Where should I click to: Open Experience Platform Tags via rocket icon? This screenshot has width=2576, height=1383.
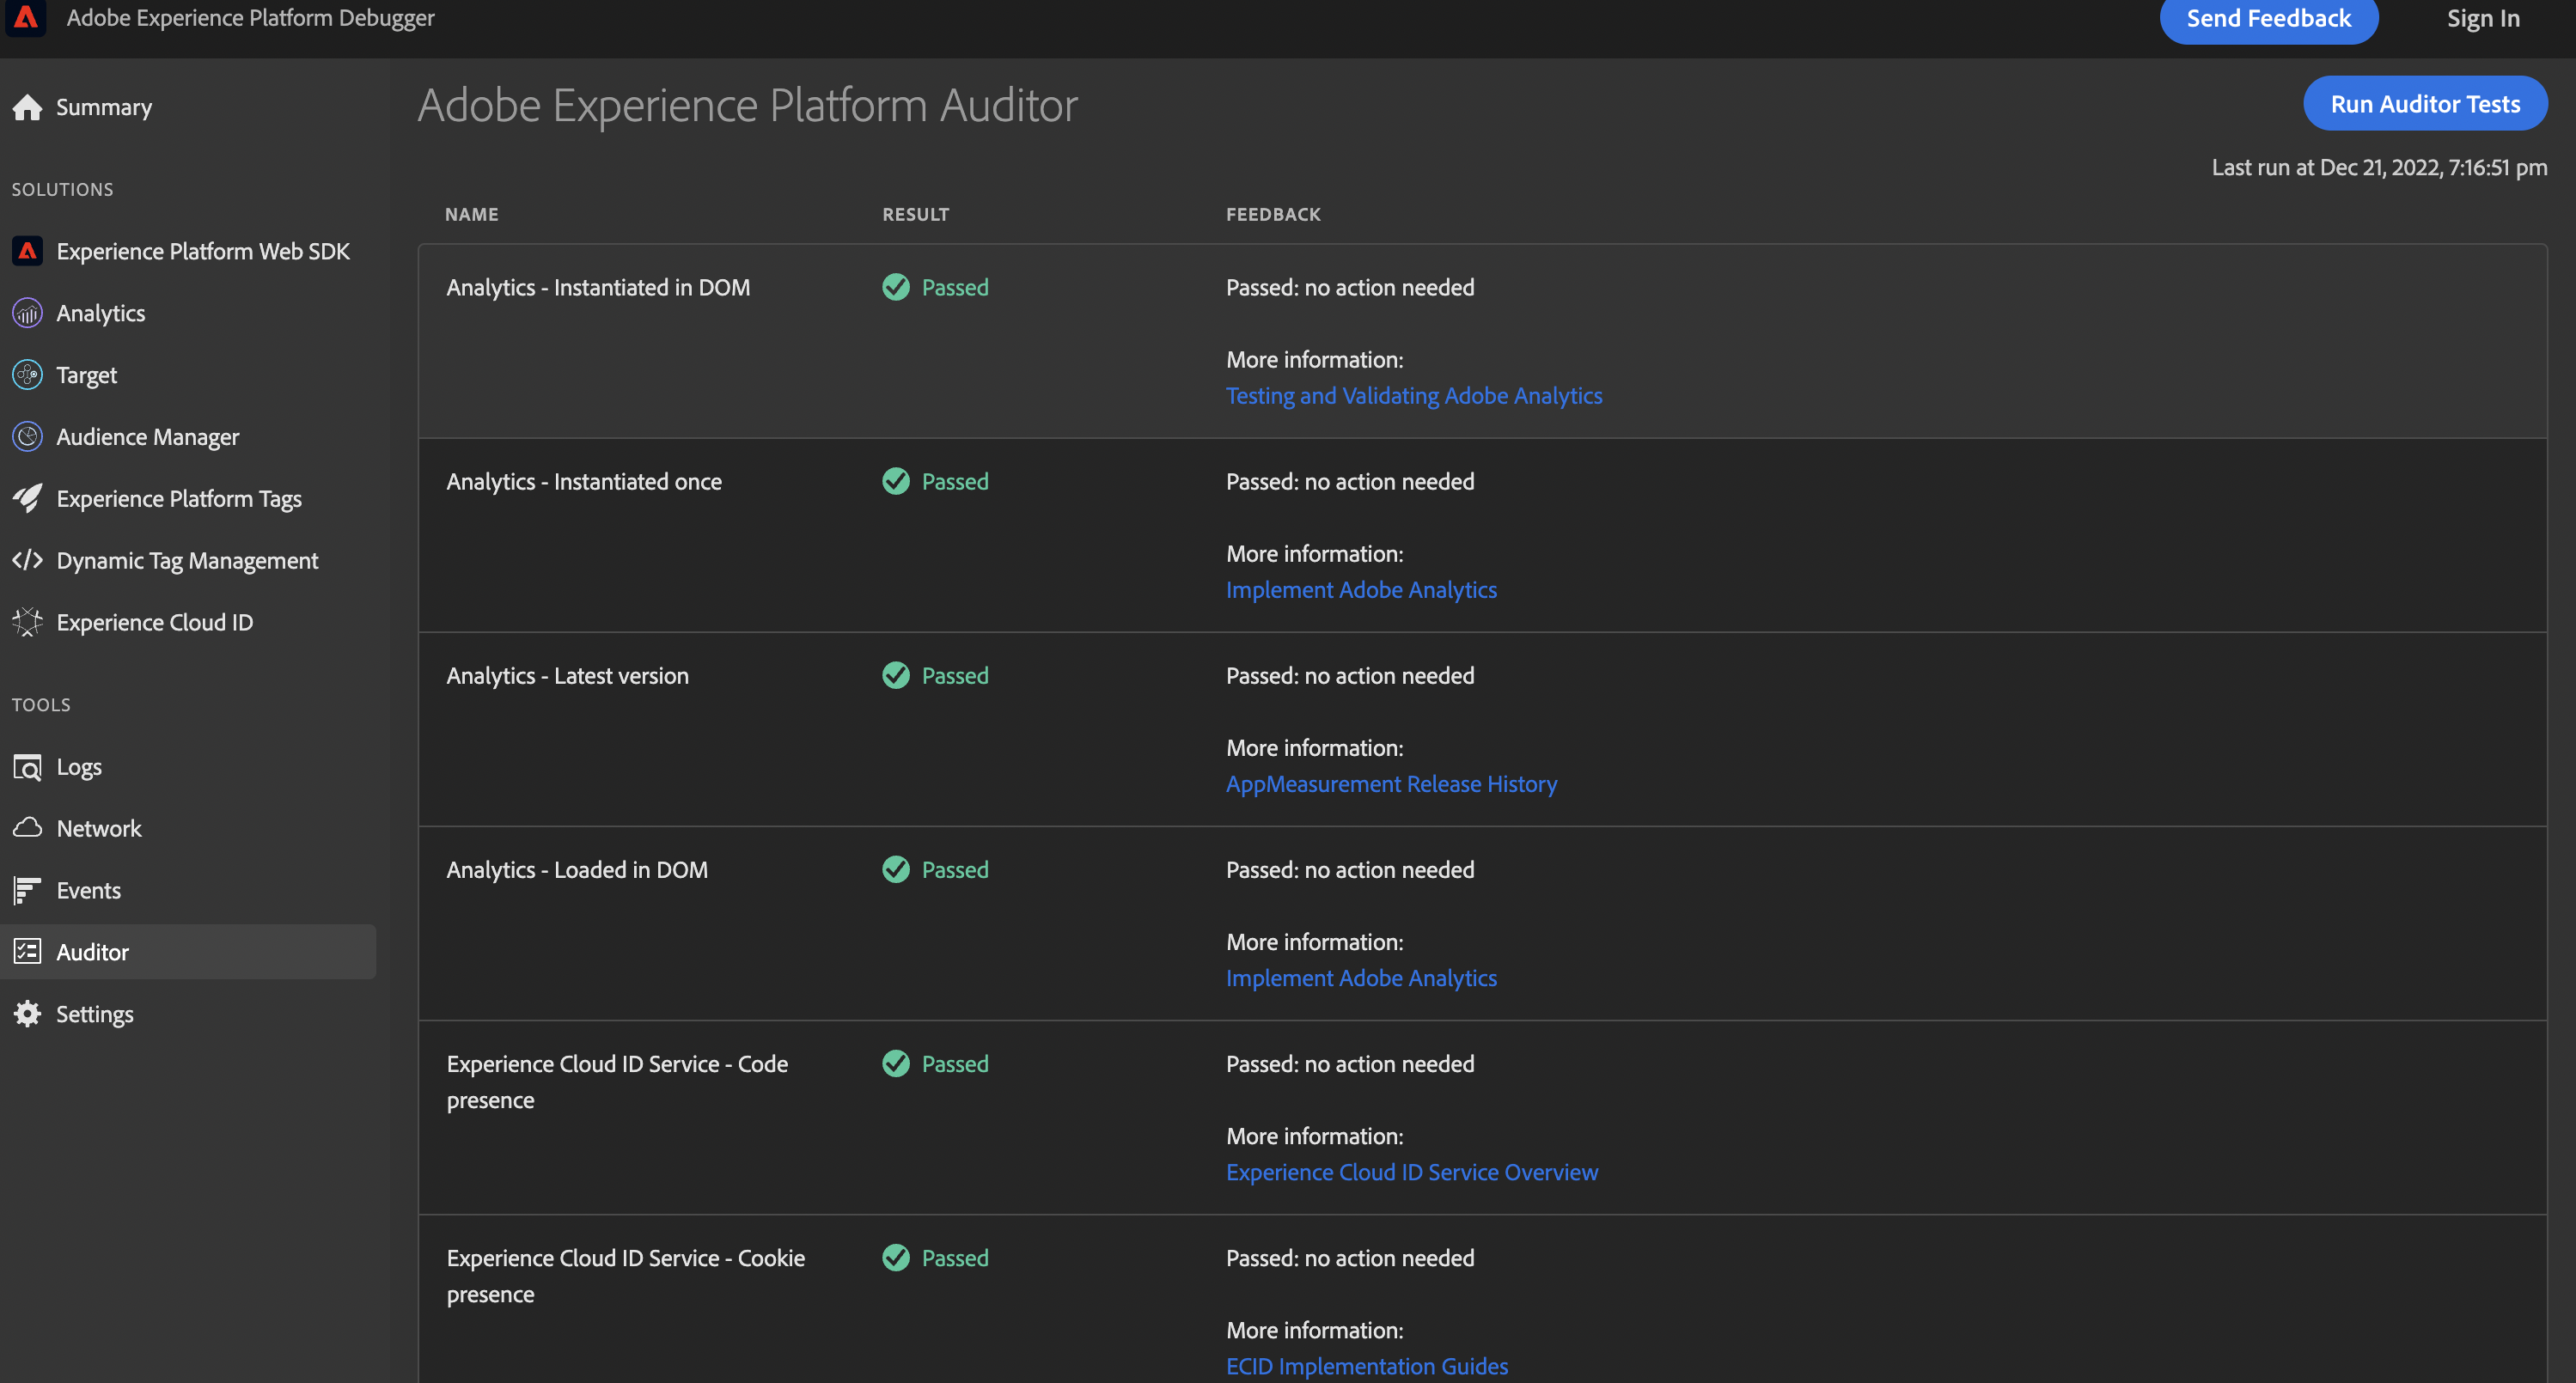click(x=26, y=498)
